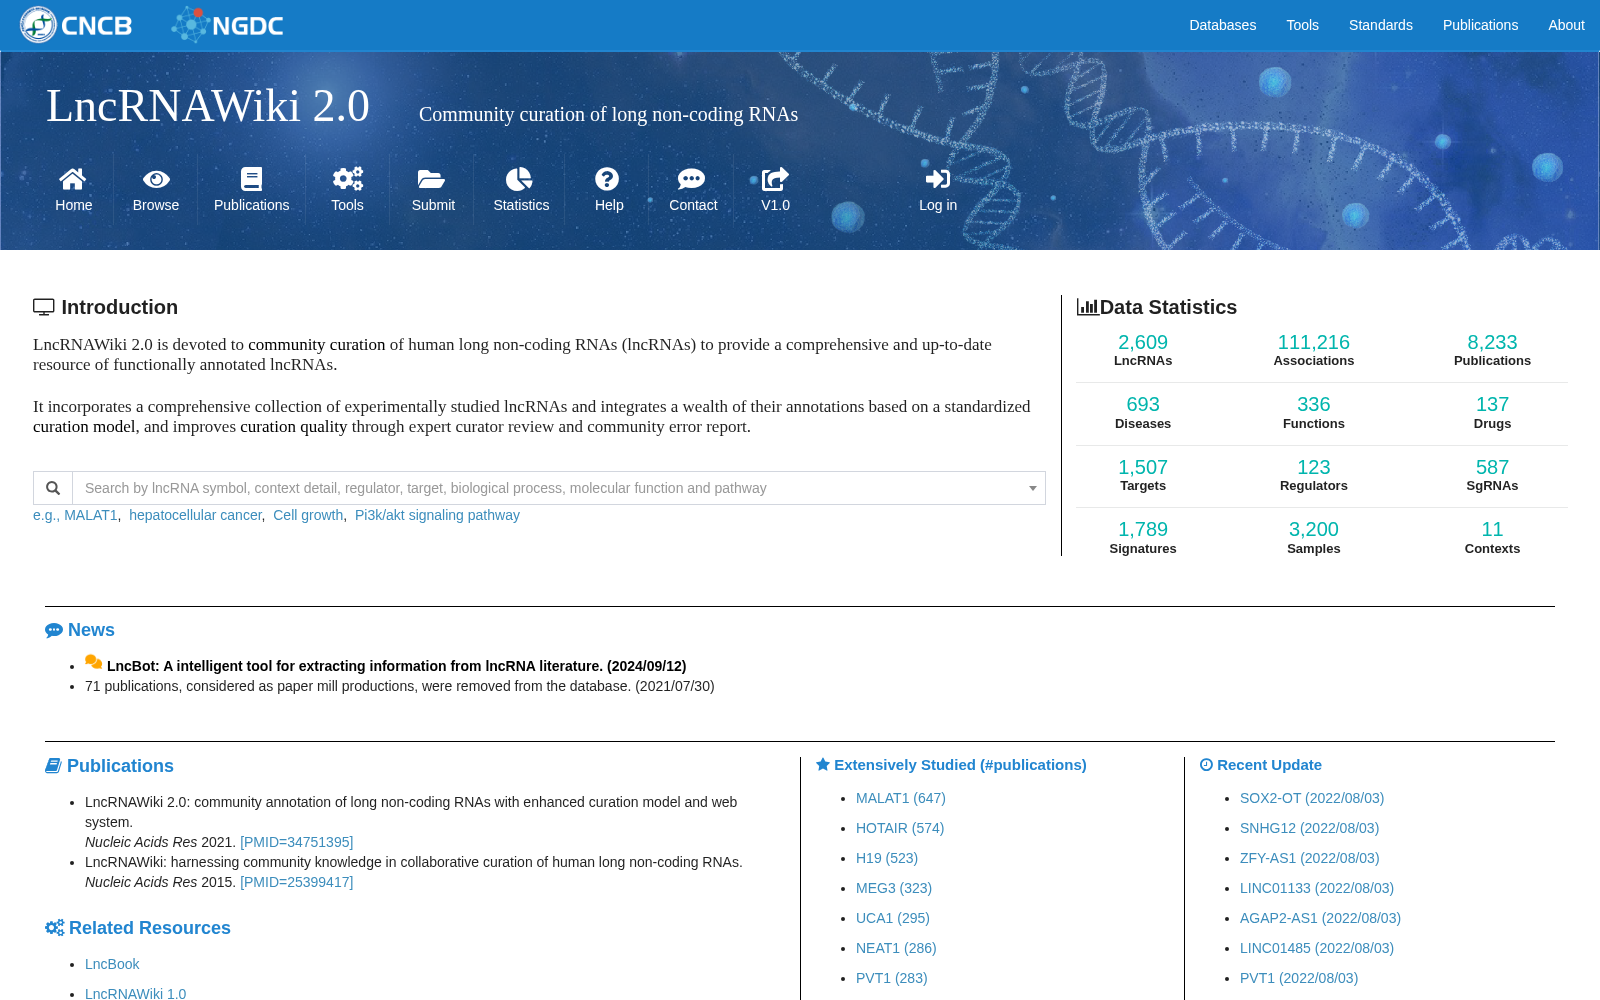Click the 2,609 LncRNAs statistic

click(x=1143, y=350)
